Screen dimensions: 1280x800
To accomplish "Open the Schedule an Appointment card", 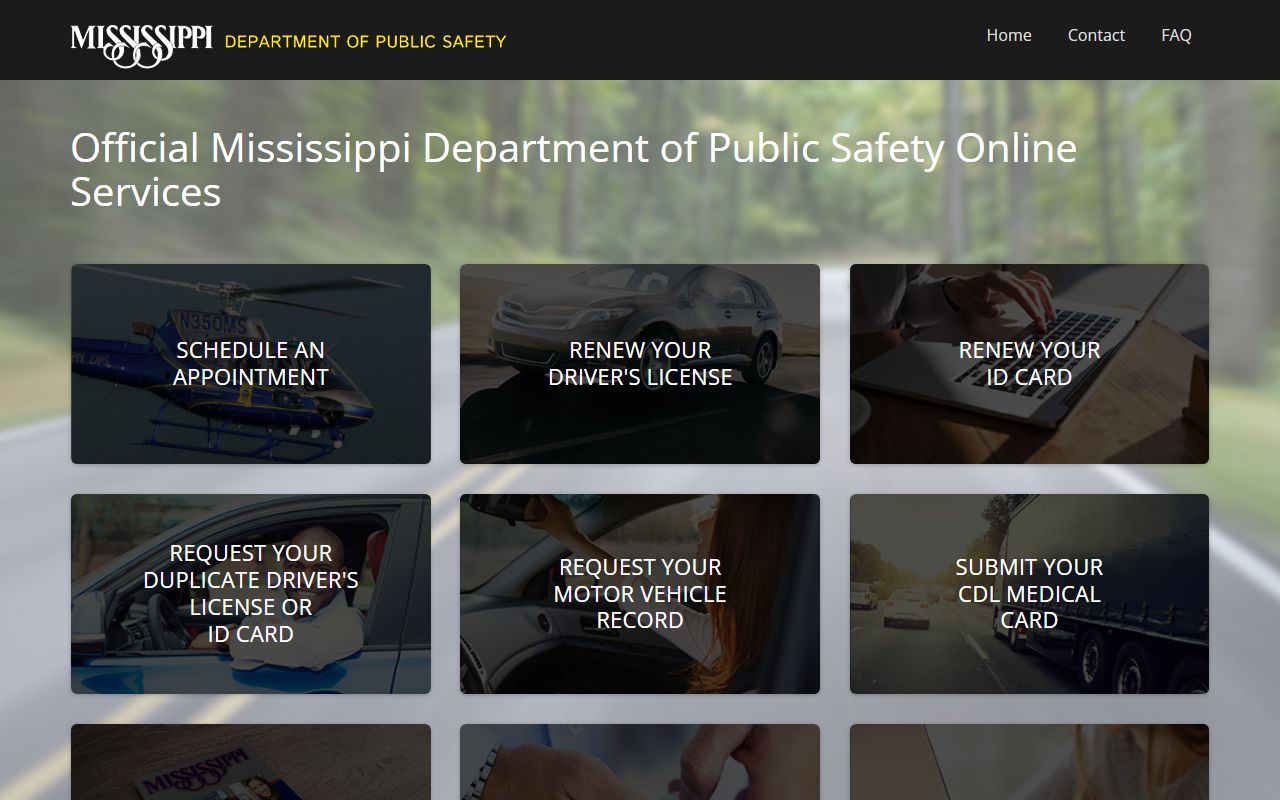I will (251, 364).
